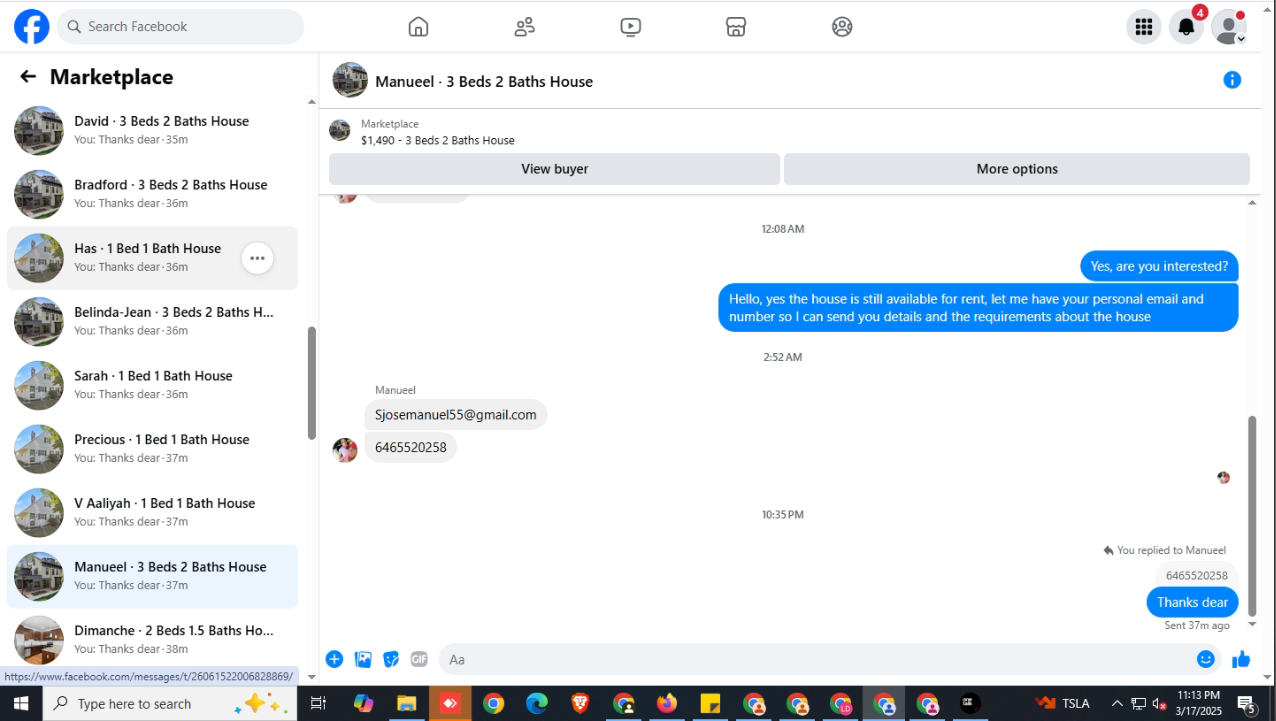This screenshot has width=1276, height=721.
Task: Select the Manueel conversation in the list
Action: click(152, 576)
